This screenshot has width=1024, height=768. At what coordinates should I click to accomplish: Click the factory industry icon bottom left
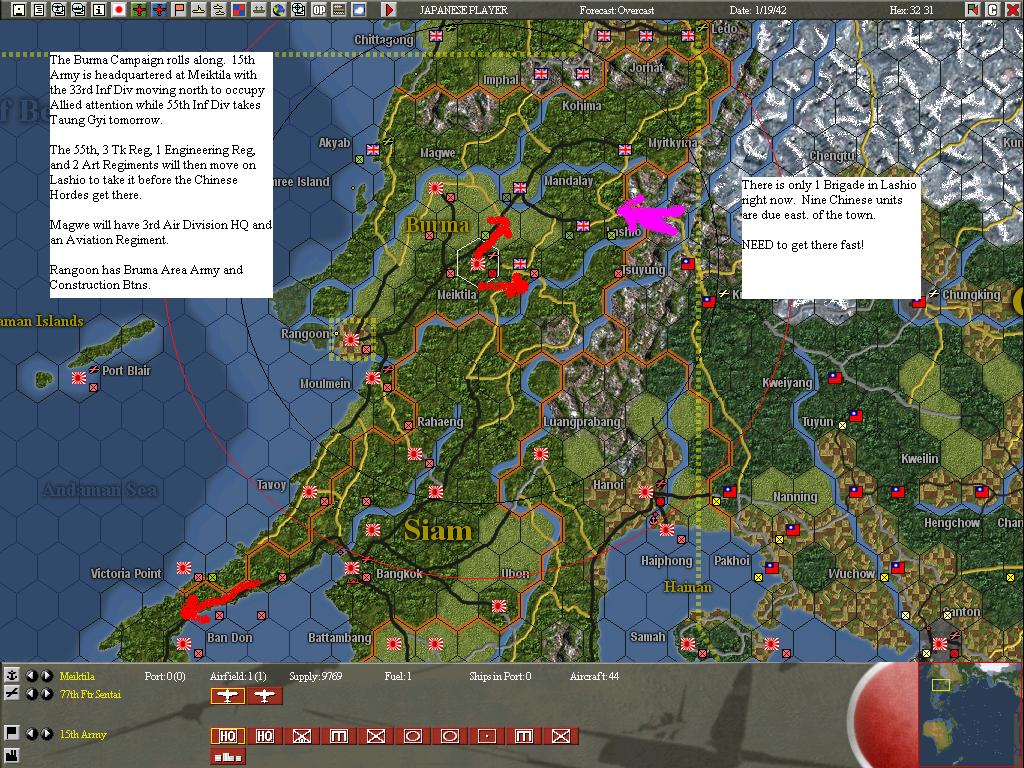click(x=11, y=758)
